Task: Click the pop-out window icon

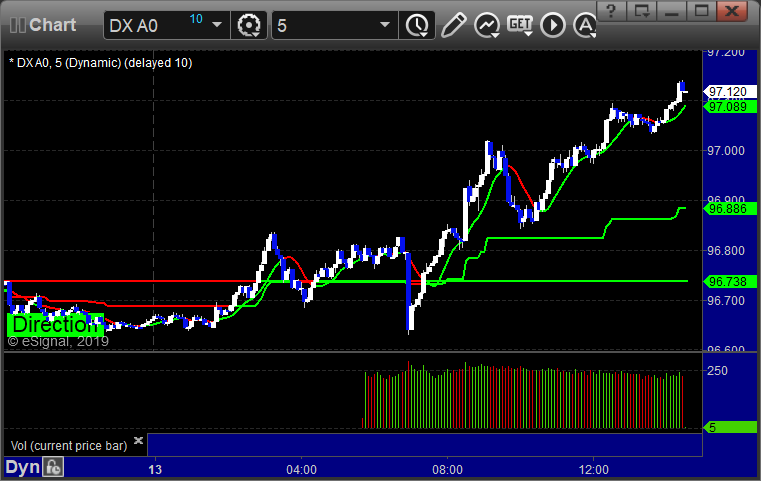Action: [x=642, y=11]
